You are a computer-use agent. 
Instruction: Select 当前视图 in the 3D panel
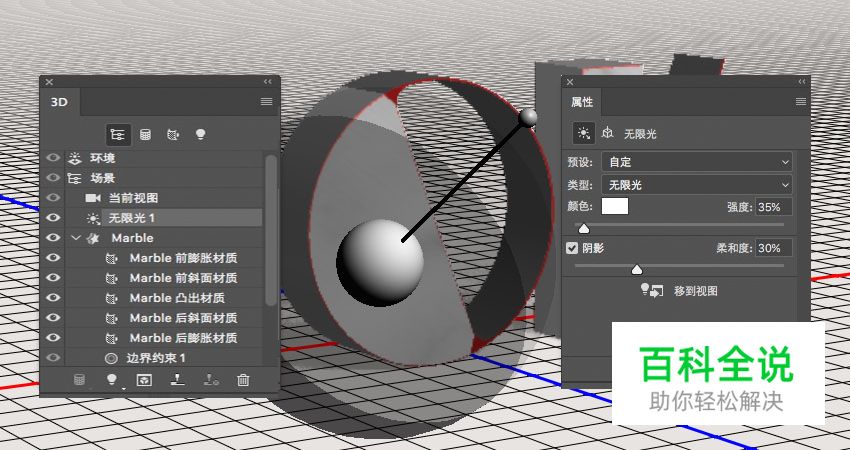(x=133, y=198)
